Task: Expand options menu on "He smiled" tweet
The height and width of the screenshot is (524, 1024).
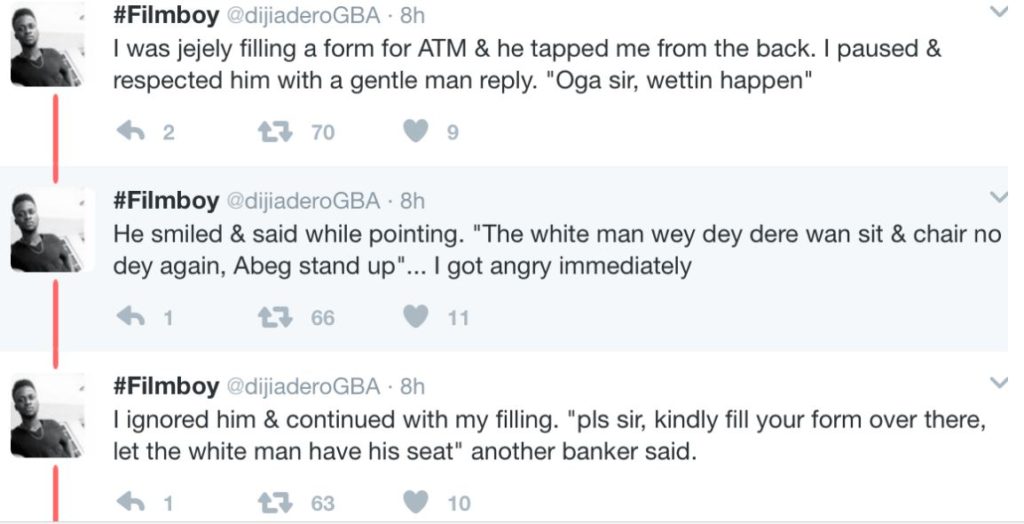Action: [x=997, y=197]
